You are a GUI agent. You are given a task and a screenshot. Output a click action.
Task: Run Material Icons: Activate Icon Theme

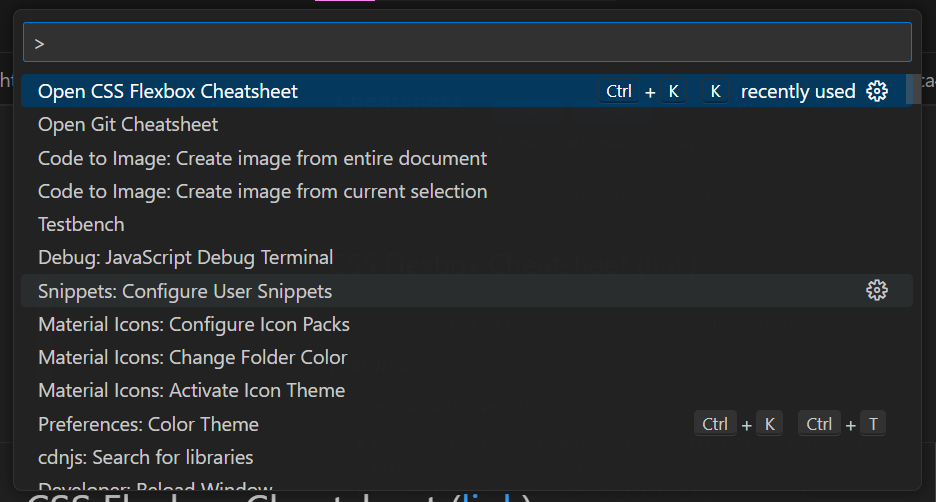191,391
